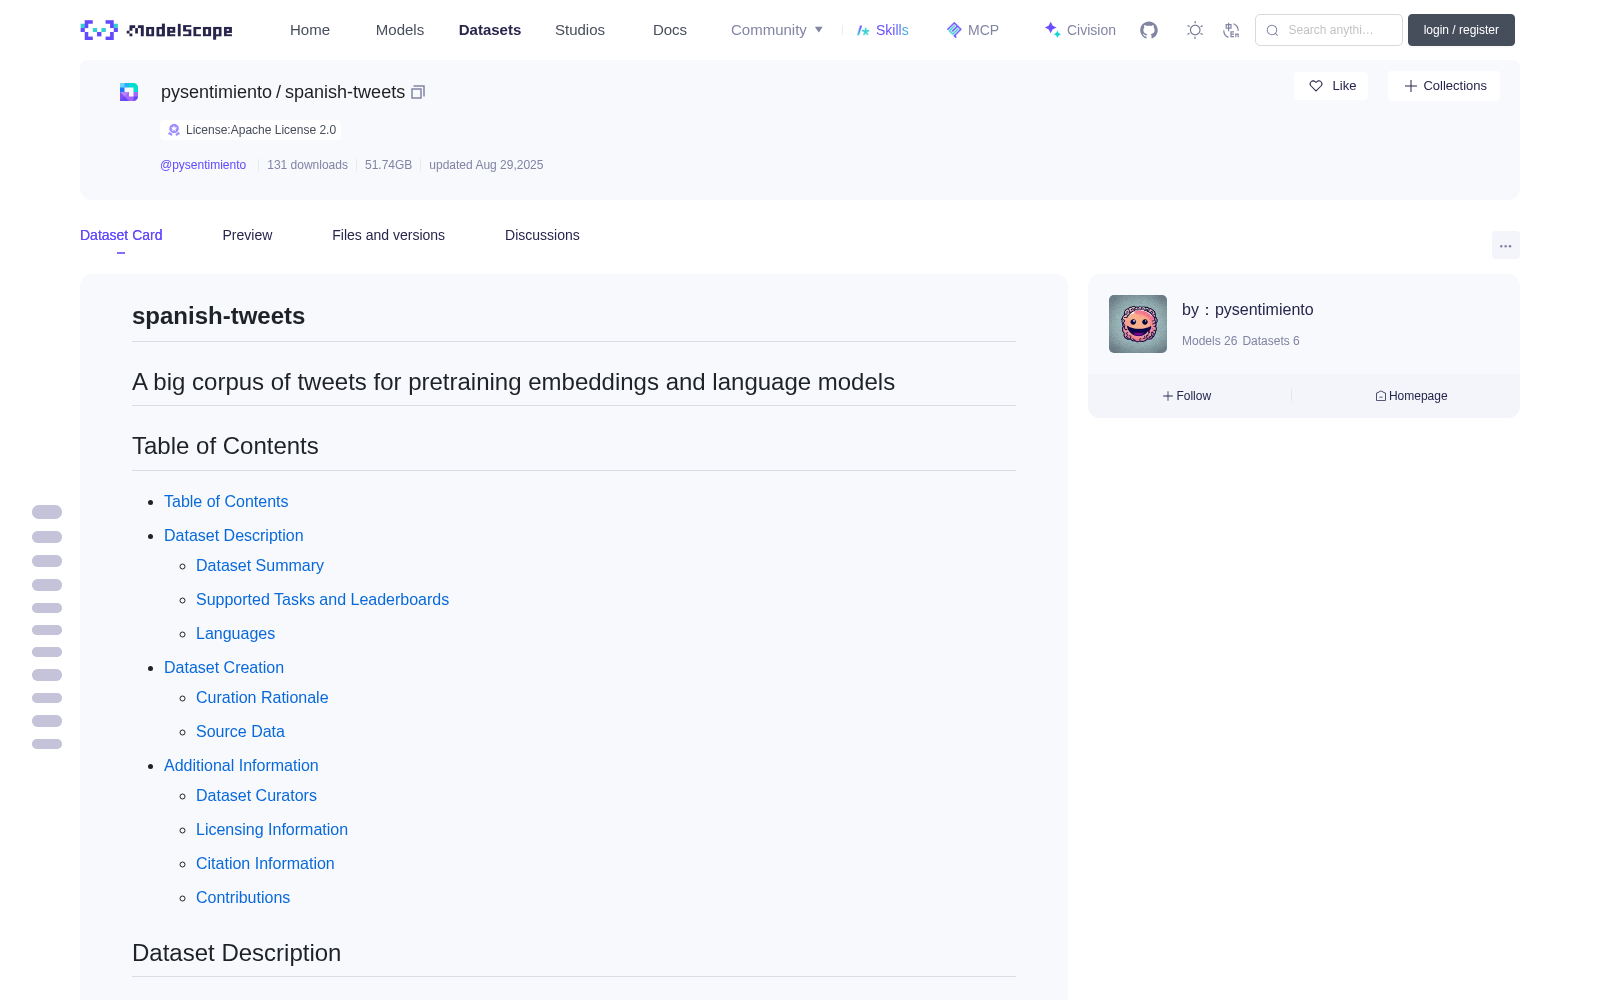The height and width of the screenshot is (1000, 1600).
Task: Click the MCP icon in navigation
Action: click(954, 30)
